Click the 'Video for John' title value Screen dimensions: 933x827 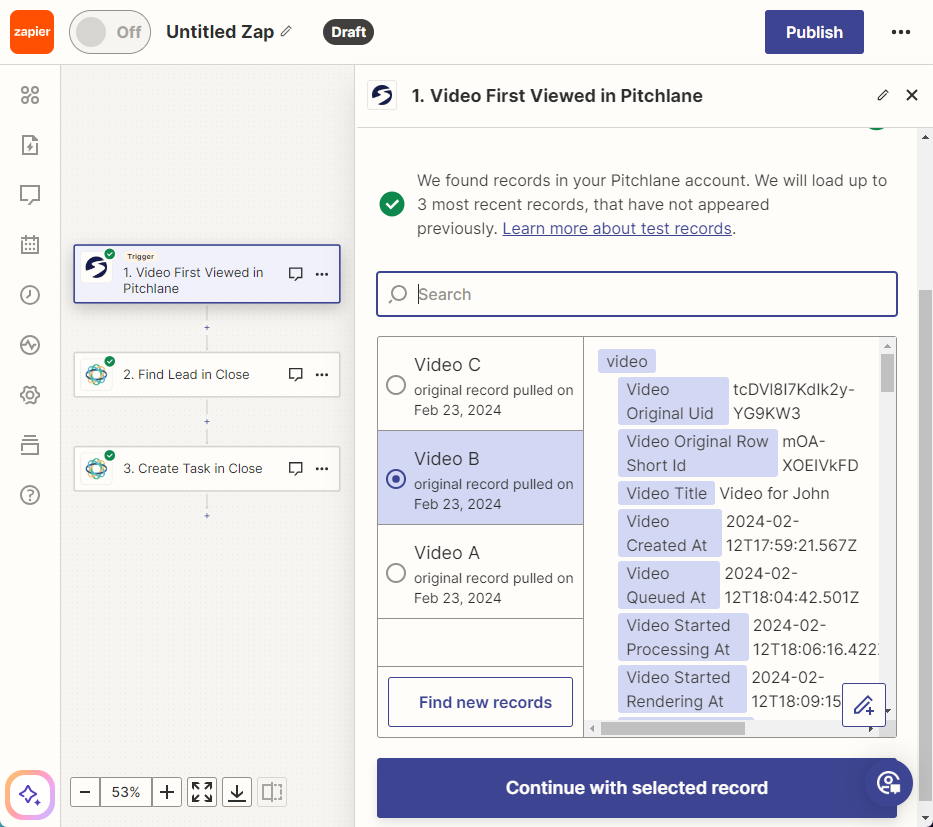[774, 493]
